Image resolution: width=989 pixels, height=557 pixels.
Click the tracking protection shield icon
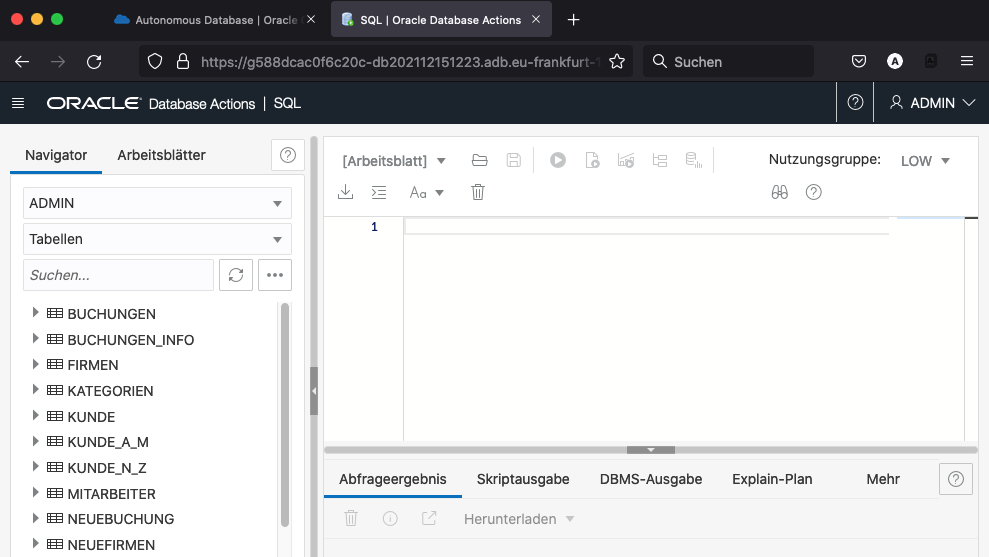[x=155, y=61]
